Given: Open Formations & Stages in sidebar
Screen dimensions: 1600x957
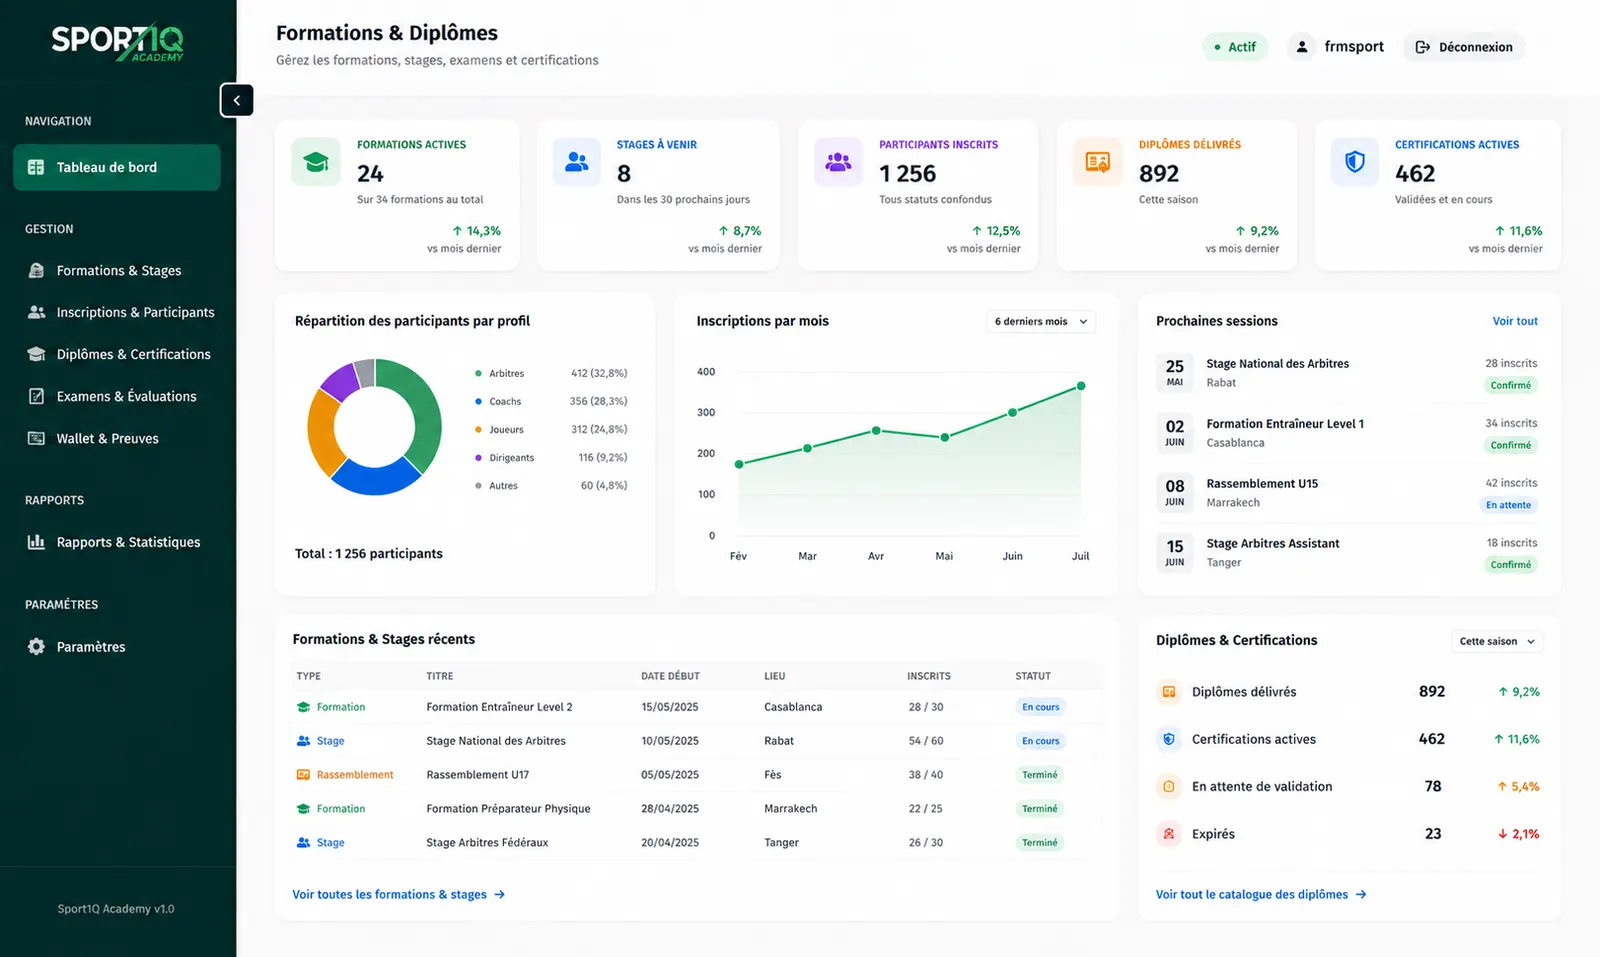Looking at the screenshot, I should click(x=117, y=271).
